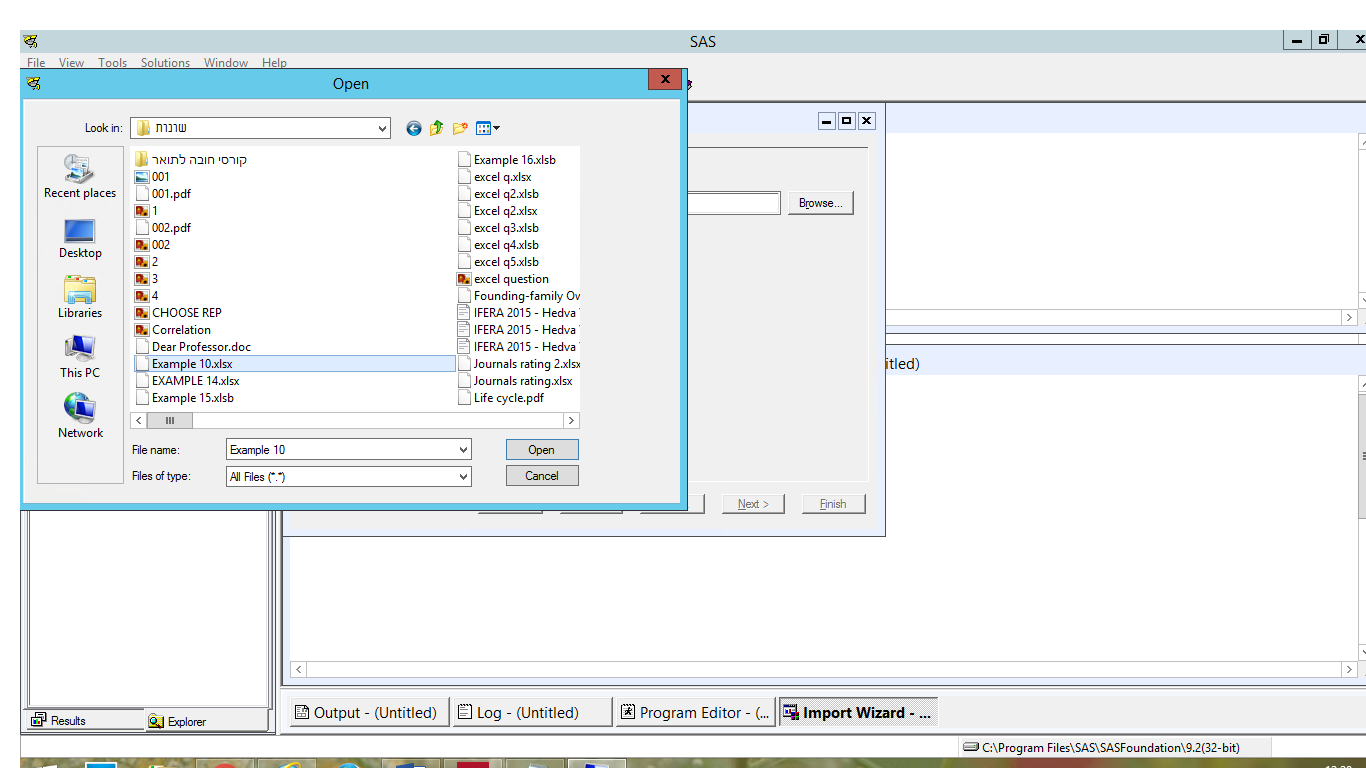The width and height of the screenshot is (1366, 768).
Task: Open the Solutions menu
Action: 165,63
